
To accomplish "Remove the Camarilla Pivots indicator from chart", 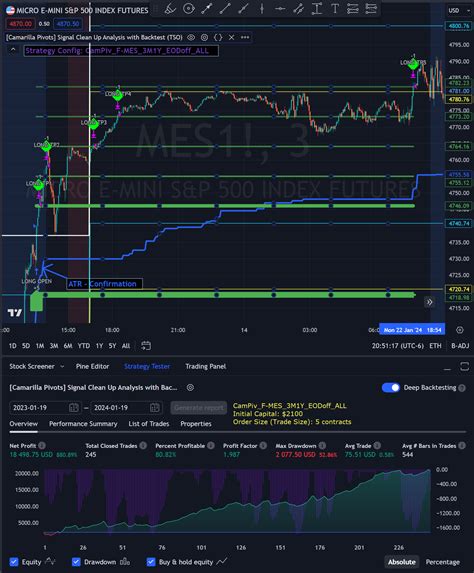I will (231, 37).
